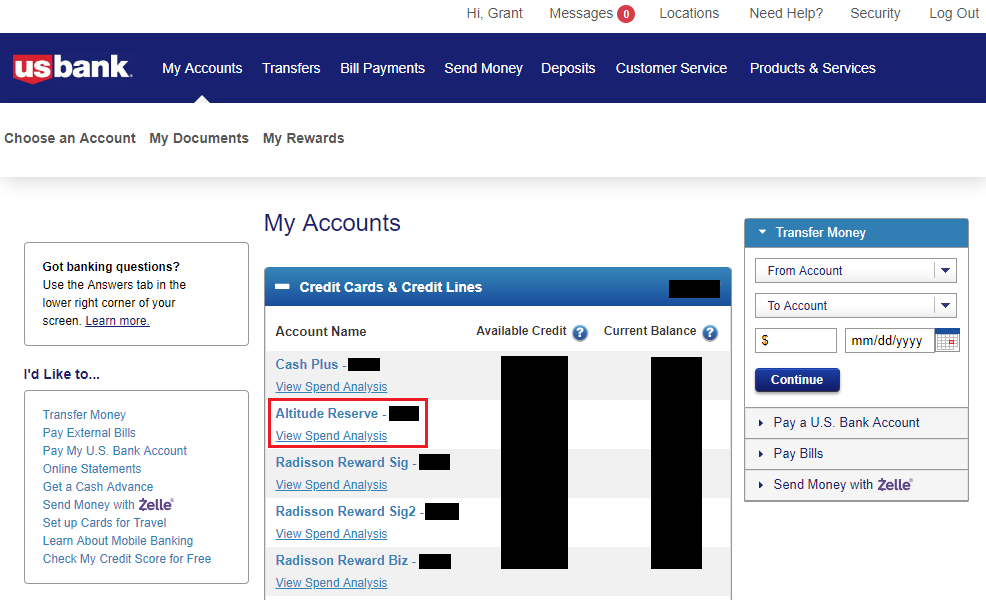The height and width of the screenshot is (600, 986).
Task: Click the Online Statements link
Action: pyautogui.click(x=92, y=469)
